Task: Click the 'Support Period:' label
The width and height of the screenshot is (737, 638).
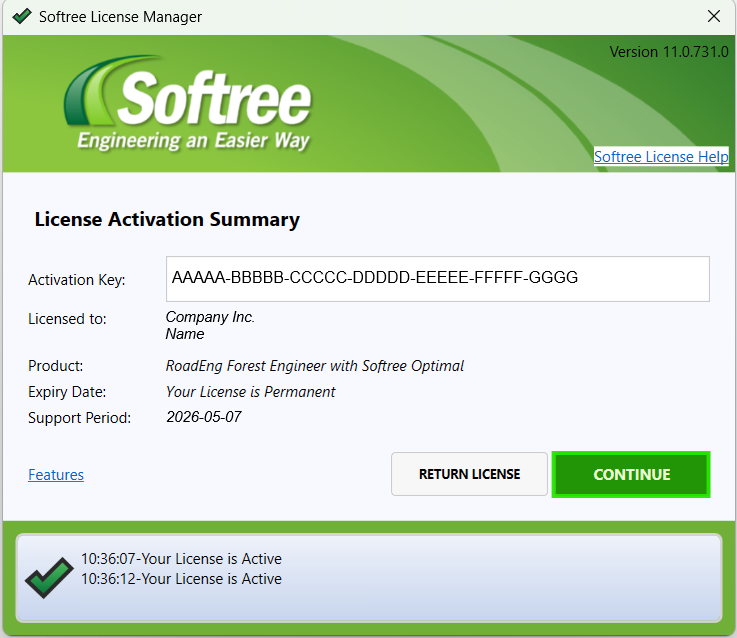Action: pyautogui.click(x=79, y=418)
